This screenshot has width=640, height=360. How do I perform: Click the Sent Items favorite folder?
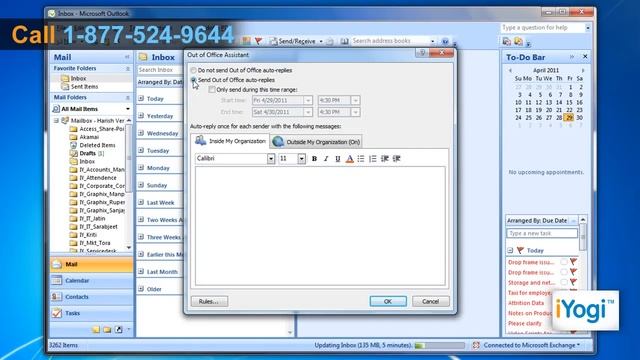[x=84, y=87]
